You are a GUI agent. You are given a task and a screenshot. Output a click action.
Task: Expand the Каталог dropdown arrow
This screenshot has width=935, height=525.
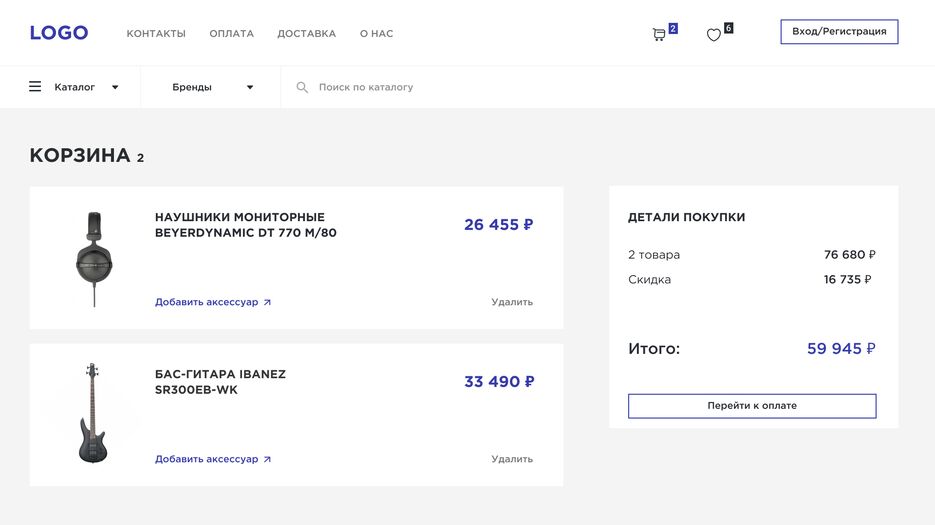tap(115, 87)
